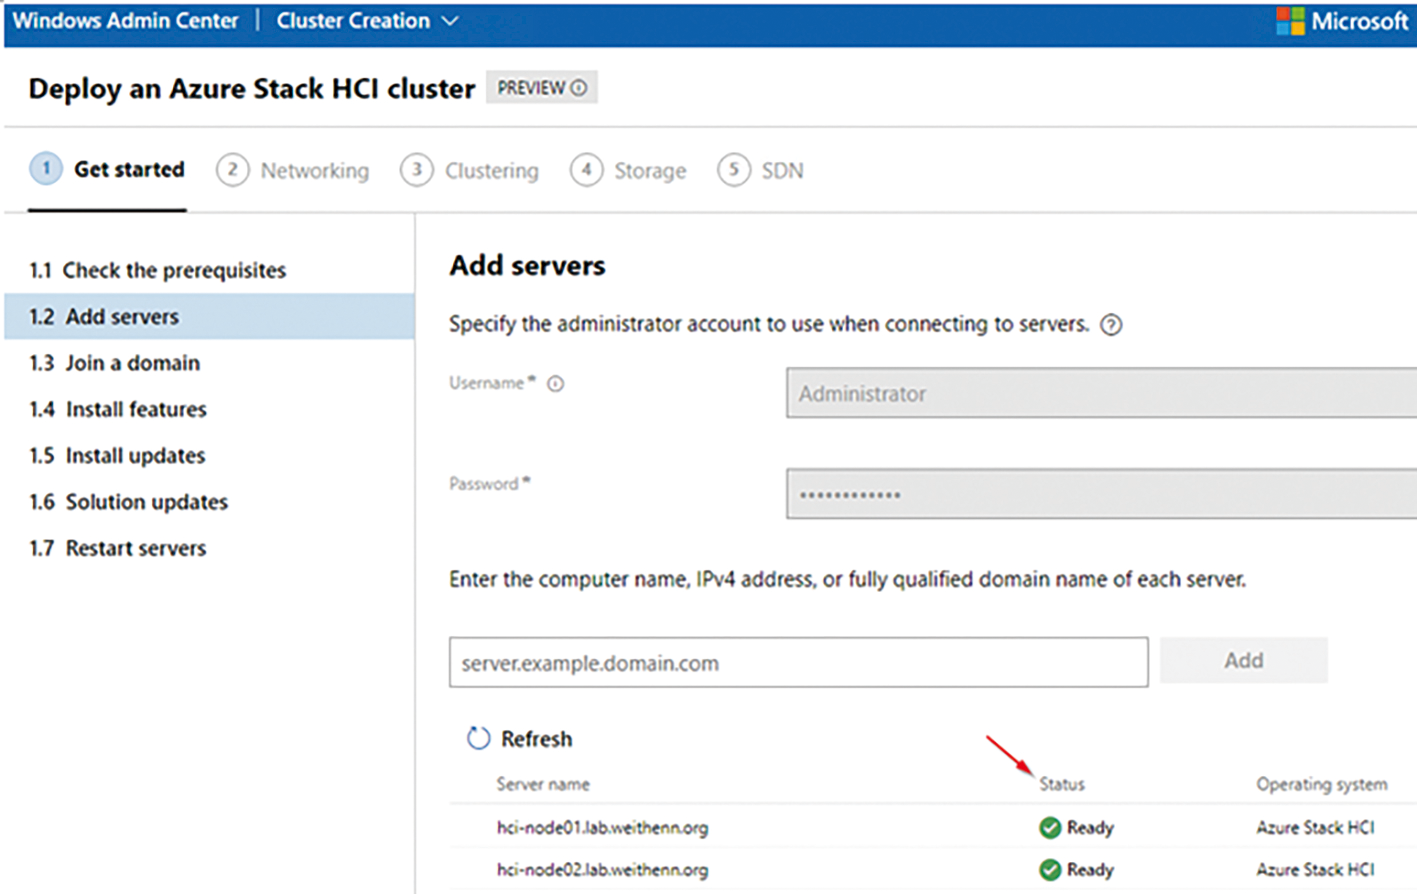Switch to the Networking step tab
The width and height of the screenshot is (1417, 894).
coord(293,171)
